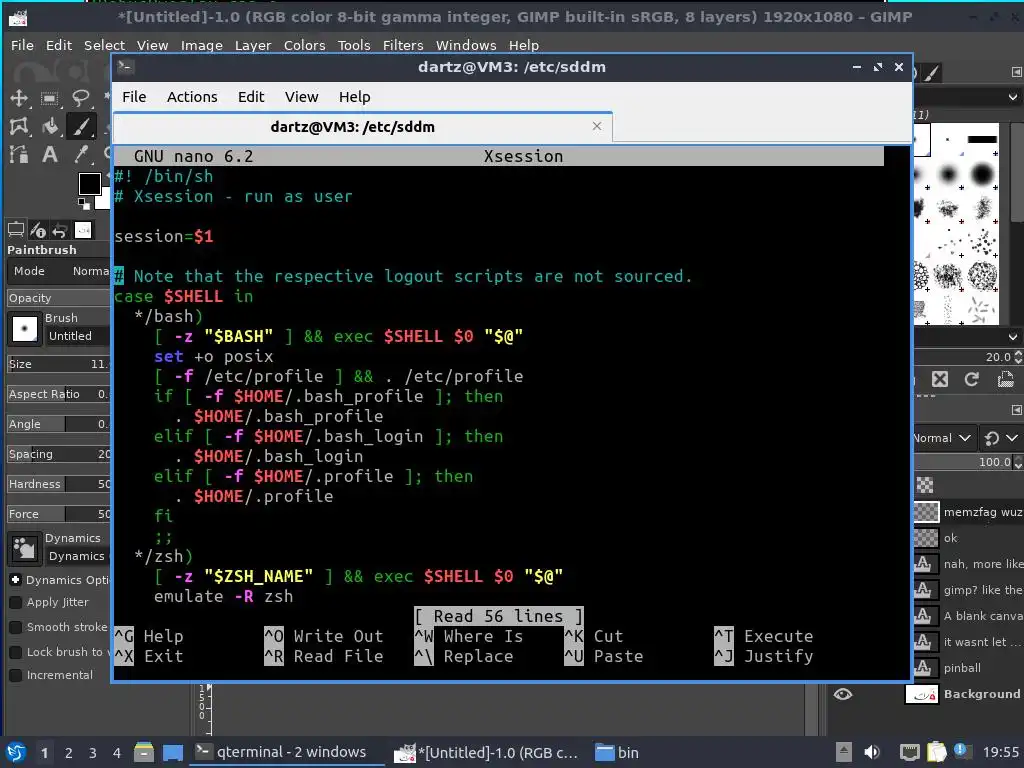Open the Images tab in GIMP dock

click(83, 230)
